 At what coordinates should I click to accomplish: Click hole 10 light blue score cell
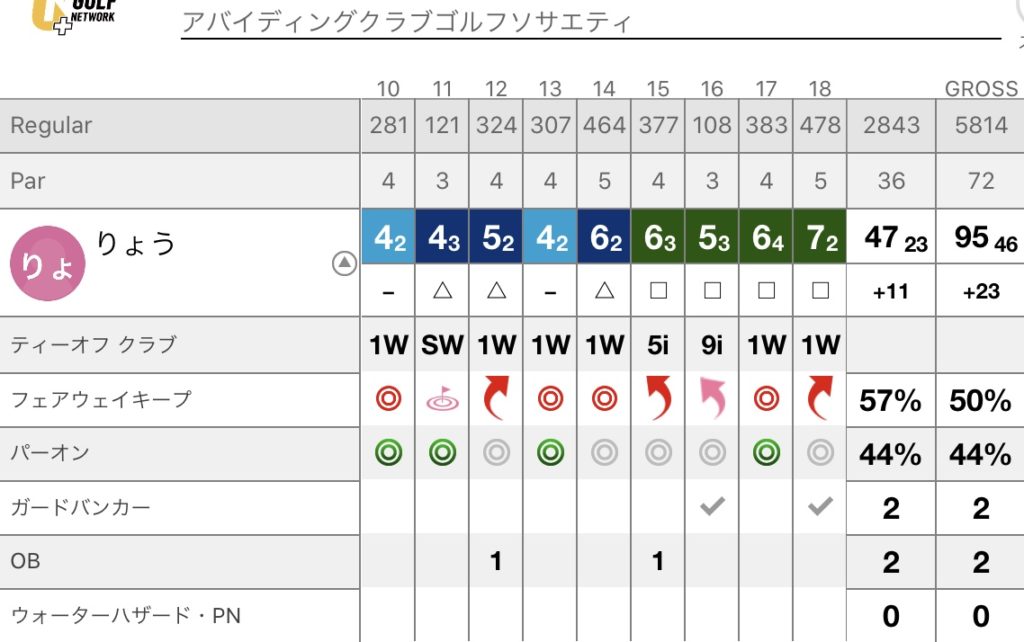(389, 236)
